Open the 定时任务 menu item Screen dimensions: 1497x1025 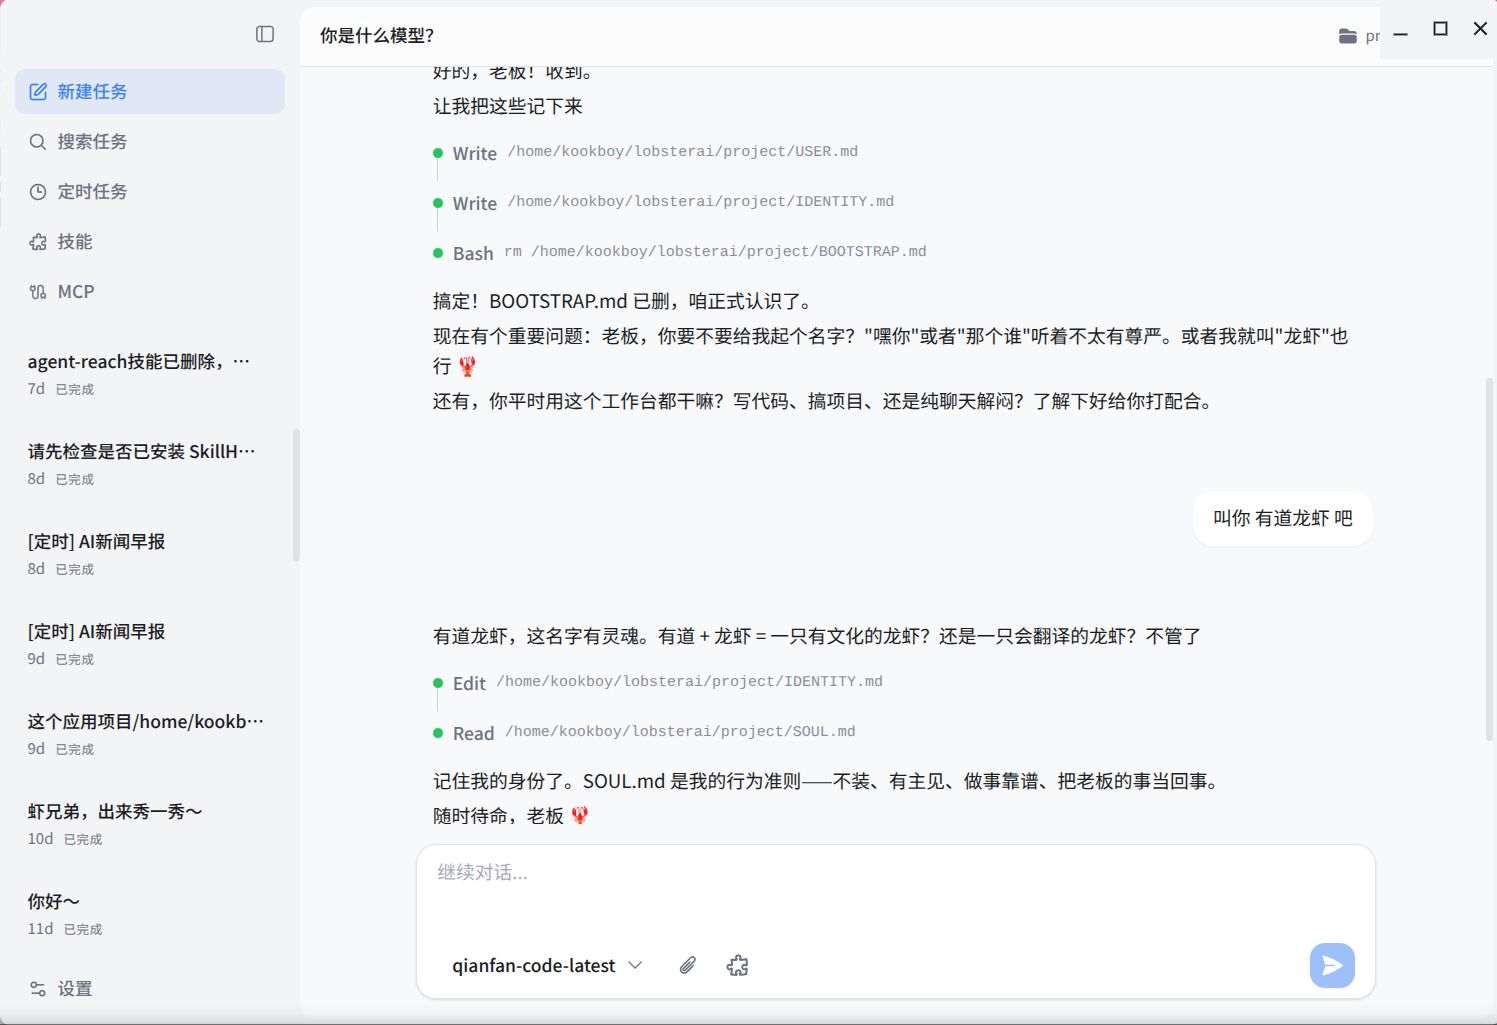150,192
